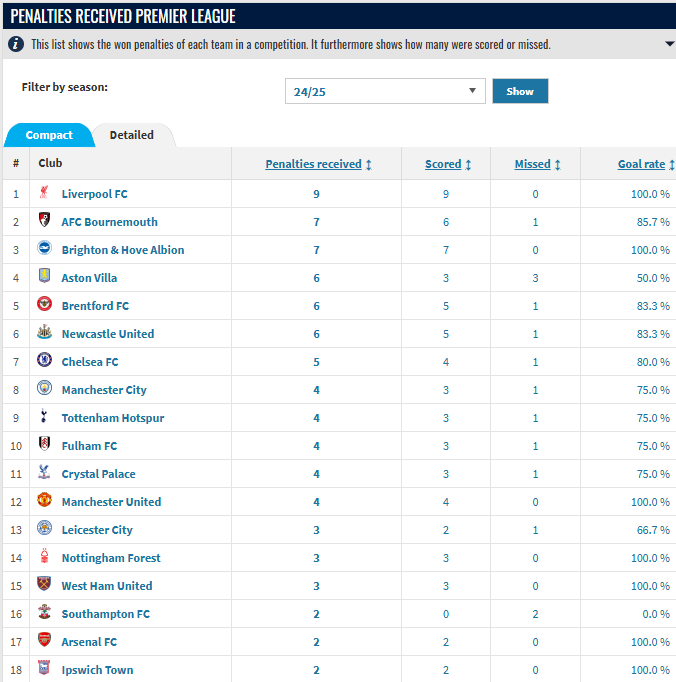Open the Arsenal FC club link

pyautogui.click(x=89, y=642)
